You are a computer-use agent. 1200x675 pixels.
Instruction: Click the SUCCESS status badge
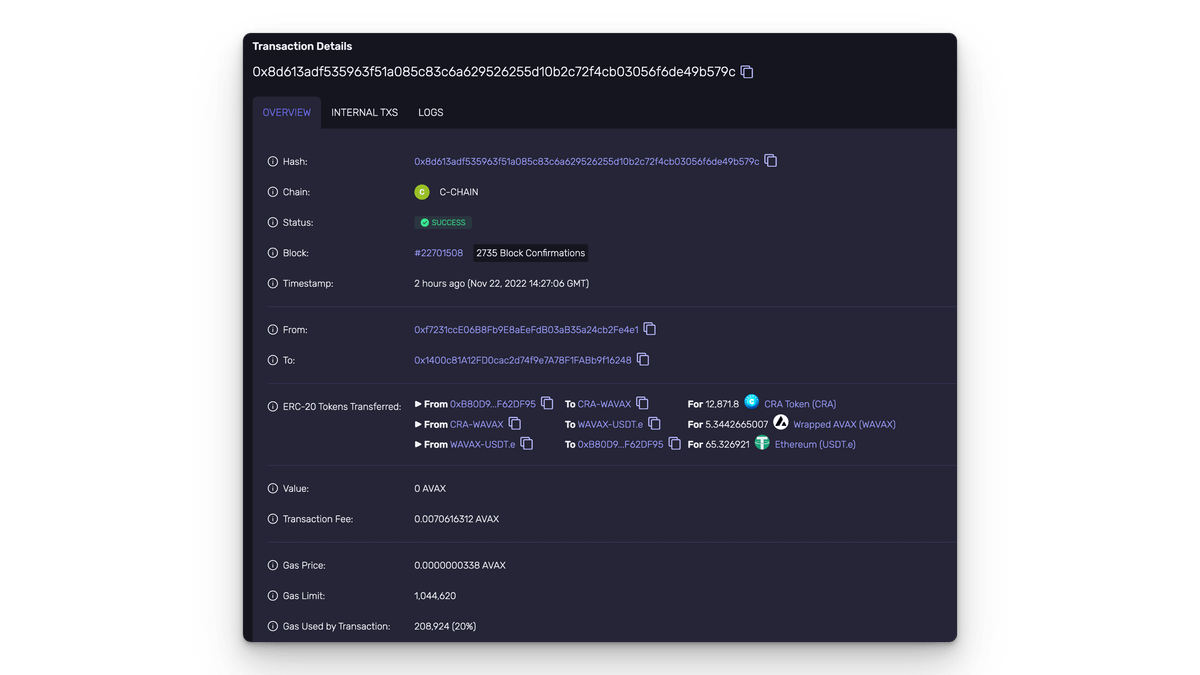point(443,222)
